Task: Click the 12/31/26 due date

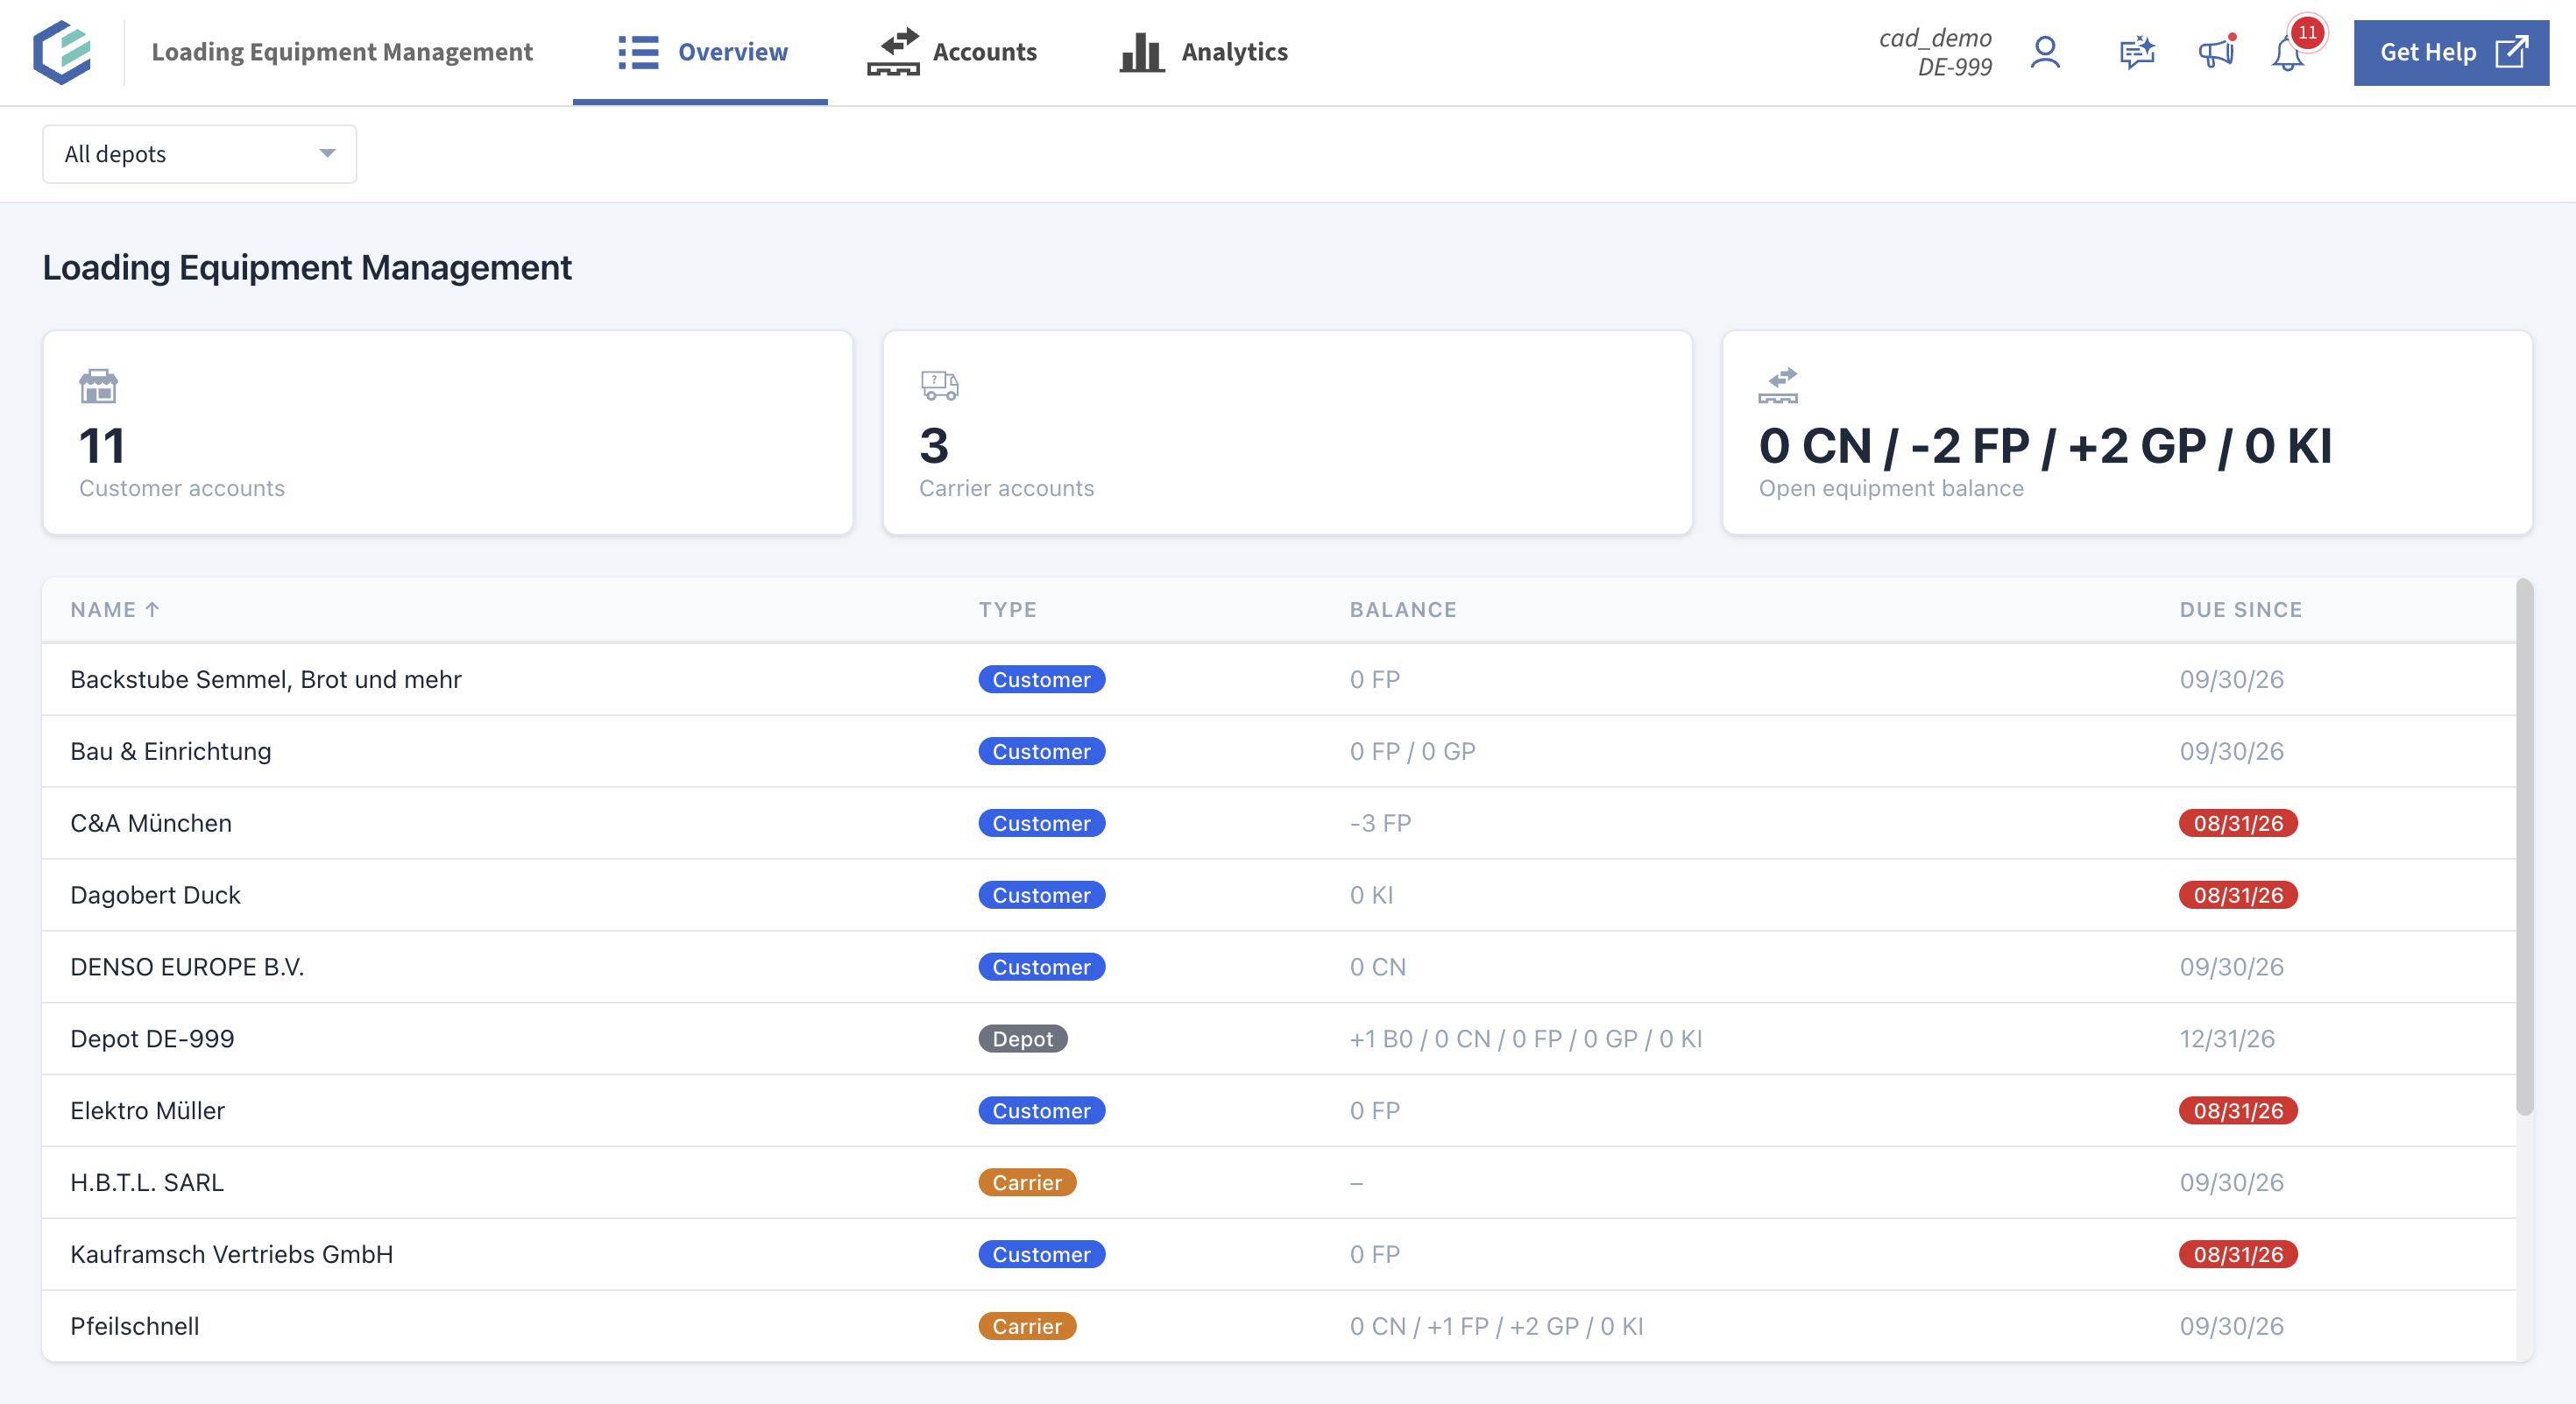Action: (x=2227, y=1039)
